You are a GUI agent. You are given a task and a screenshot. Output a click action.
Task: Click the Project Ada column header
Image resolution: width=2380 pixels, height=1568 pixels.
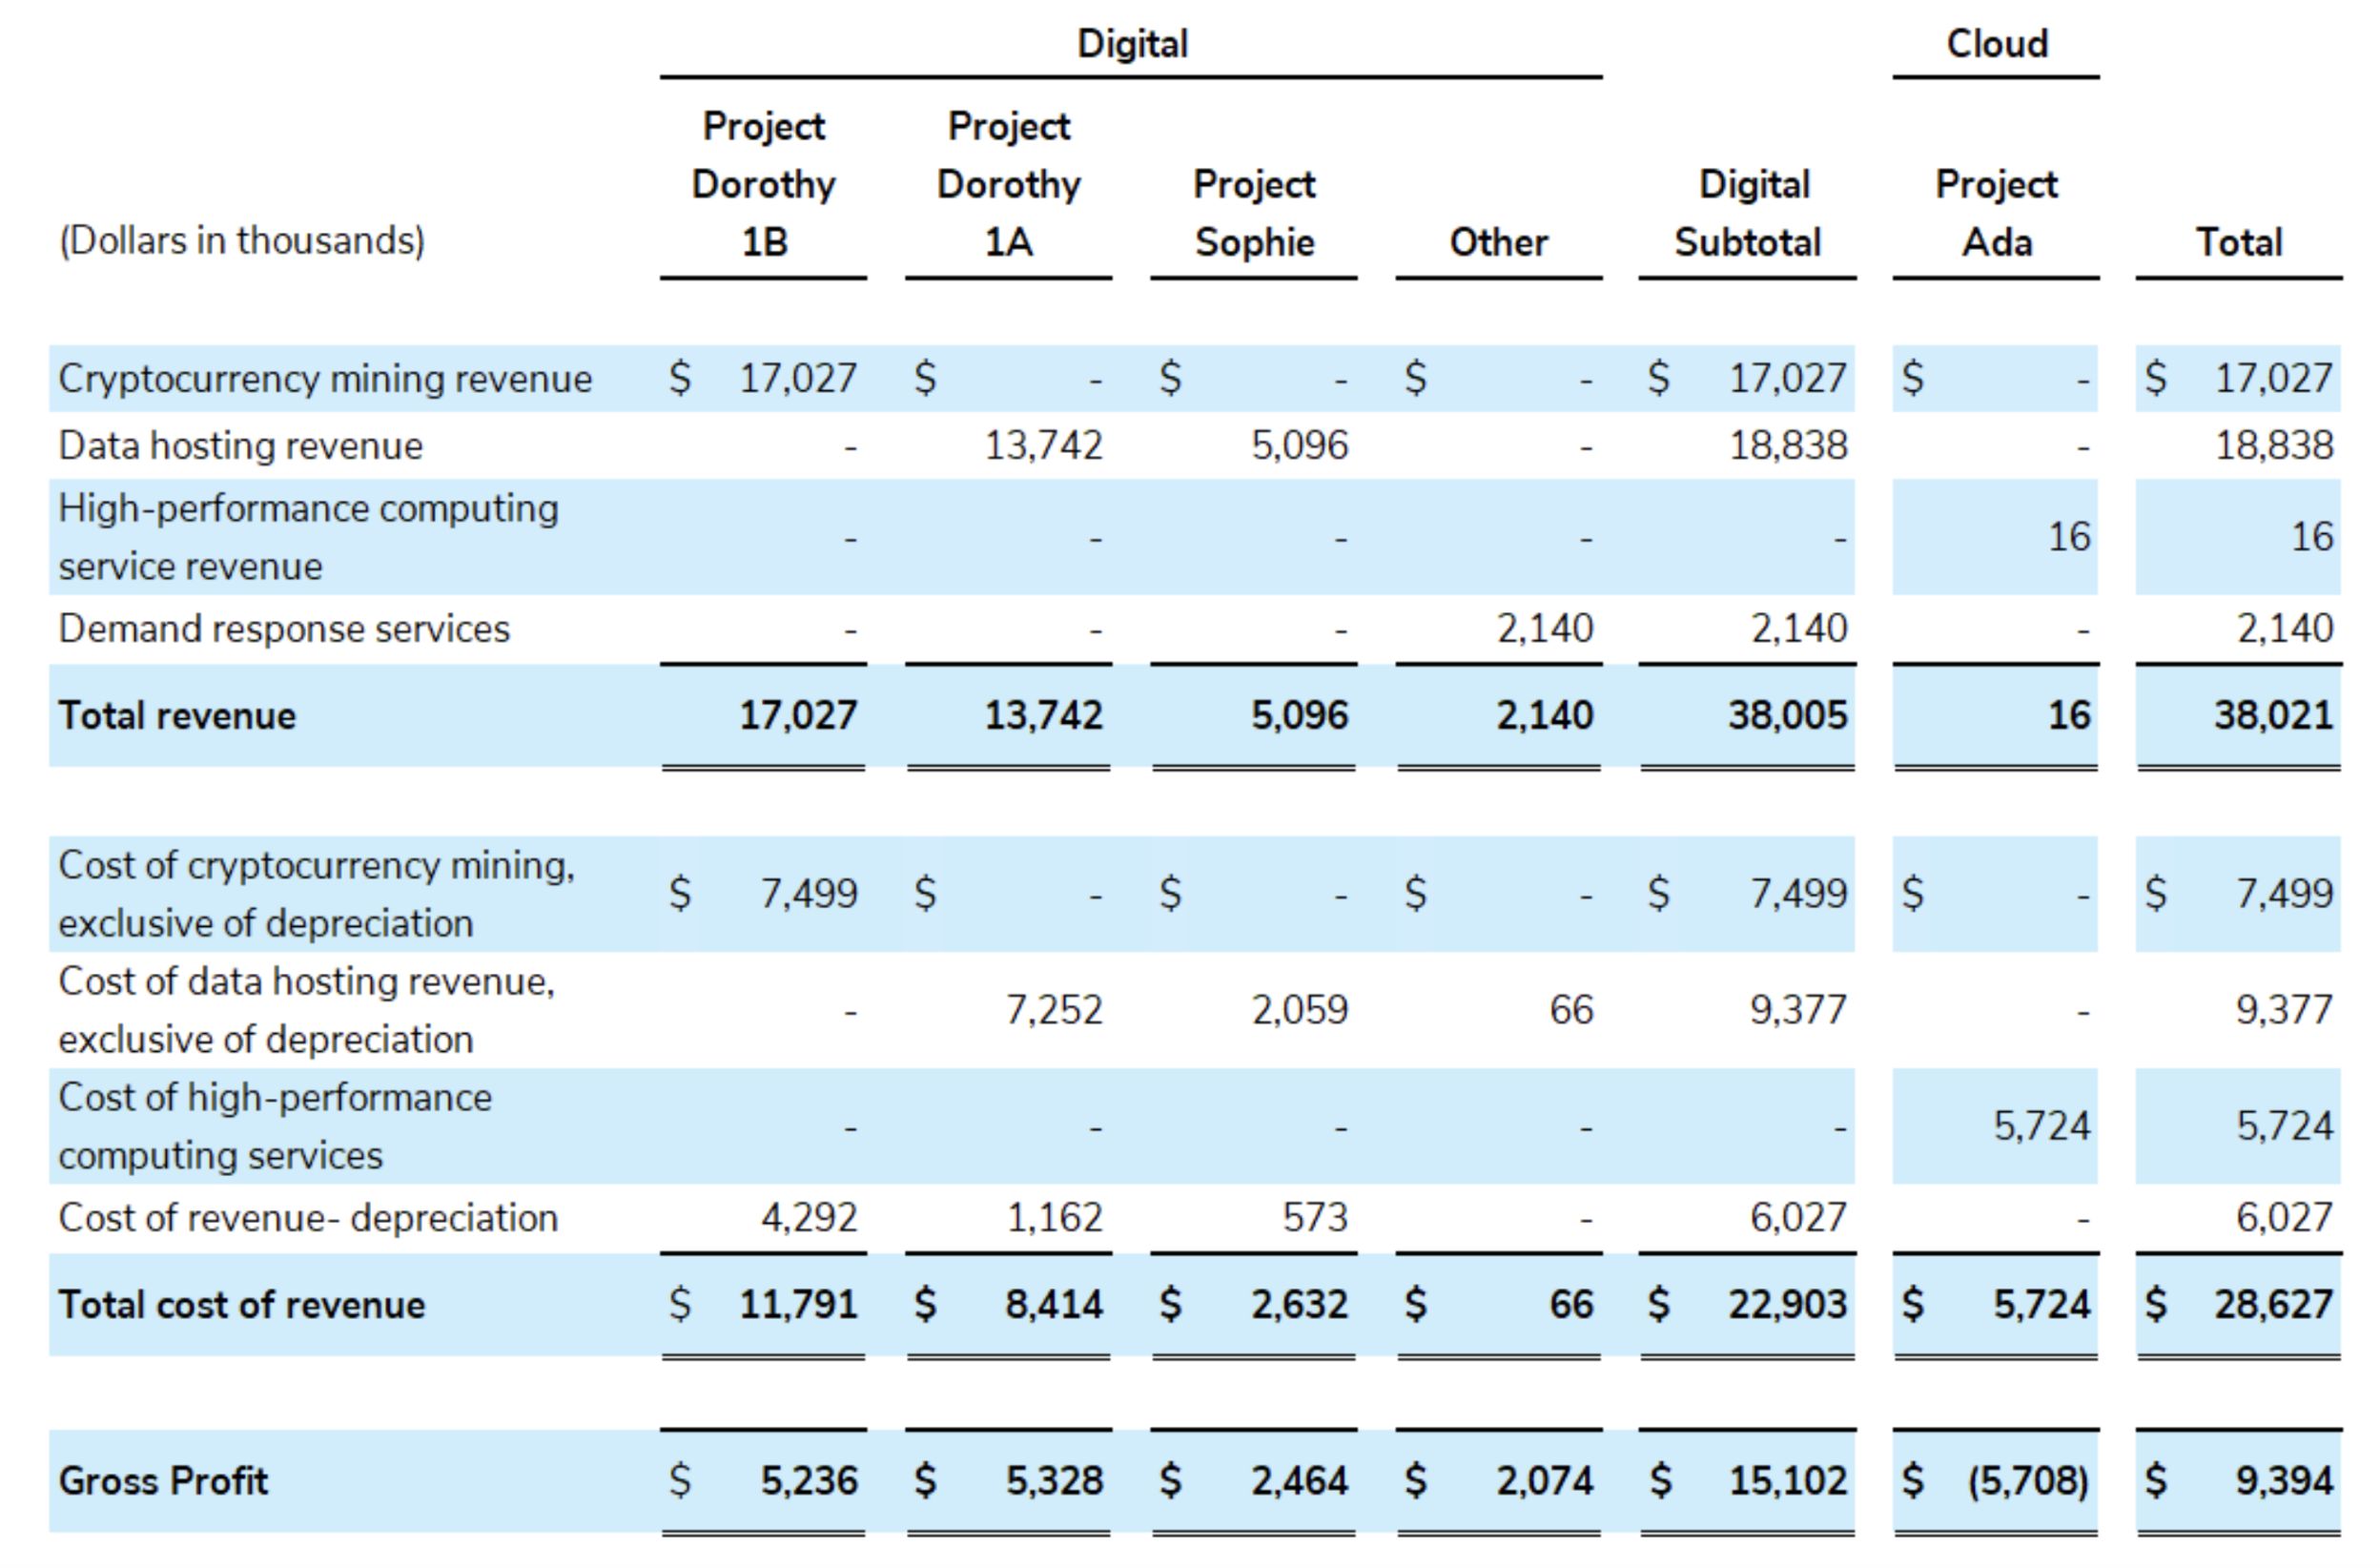tap(1996, 213)
